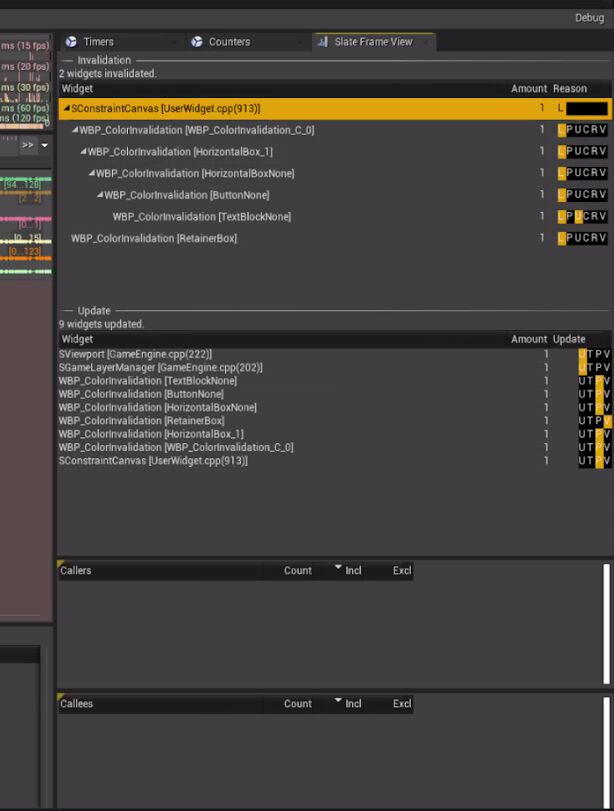Viewport: 614px width, 811px height.
Task: Select SConstraintCanvas [UserWidget.cpp(913)] invalidation row
Action: click(335, 109)
